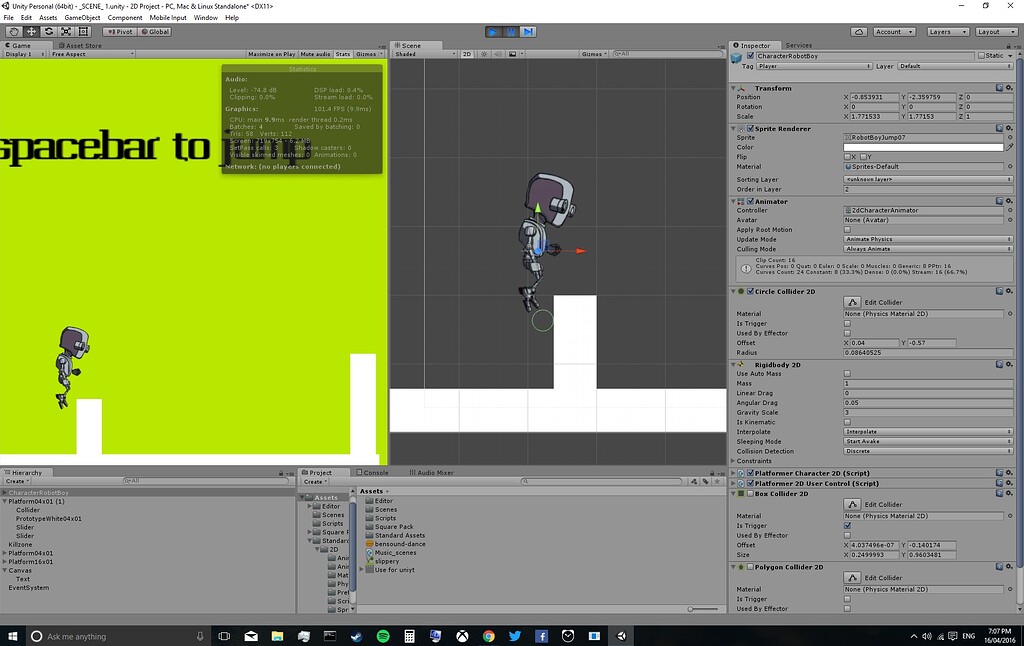This screenshot has width=1024, height=646.
Task: Disable Is Trigger on Box Collider 2D
Action: coord(848,527)
